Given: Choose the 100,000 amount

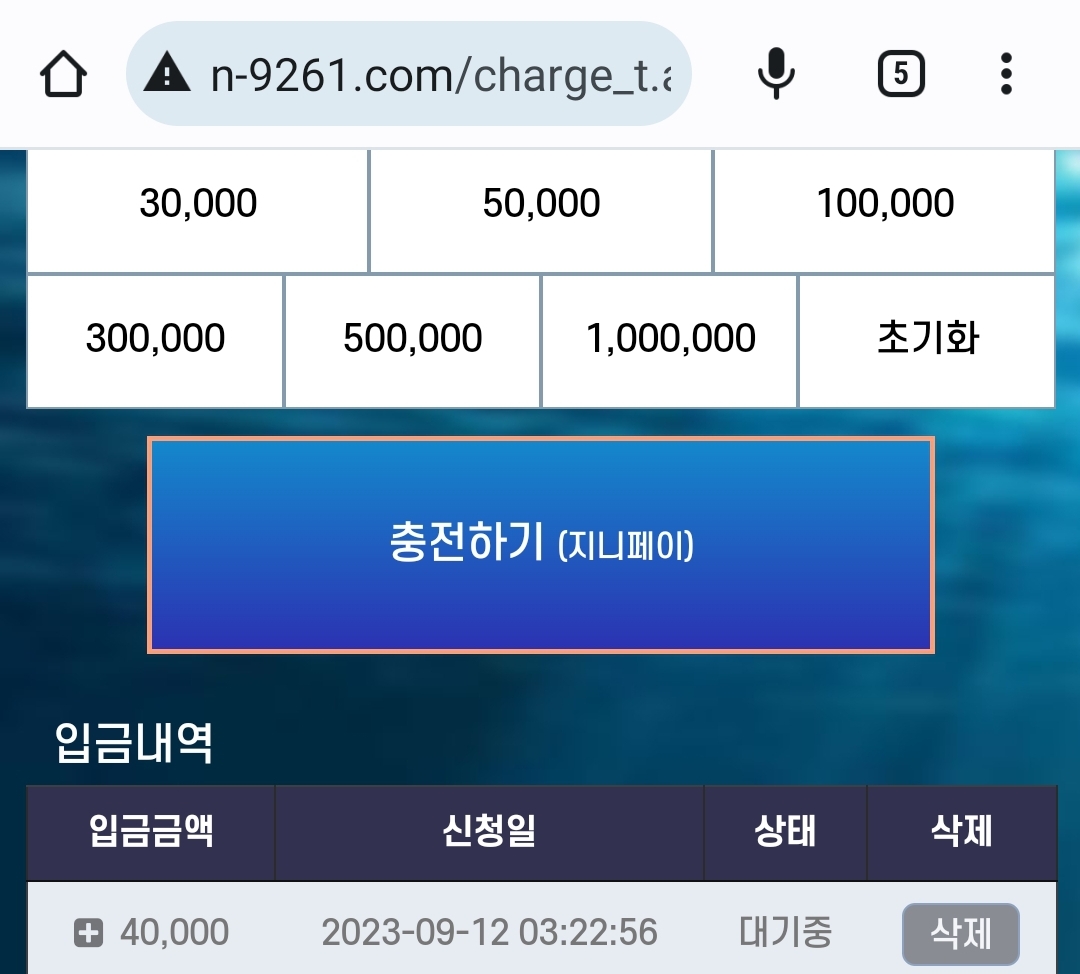Looking at the screenshot, I should coord(884,204).
